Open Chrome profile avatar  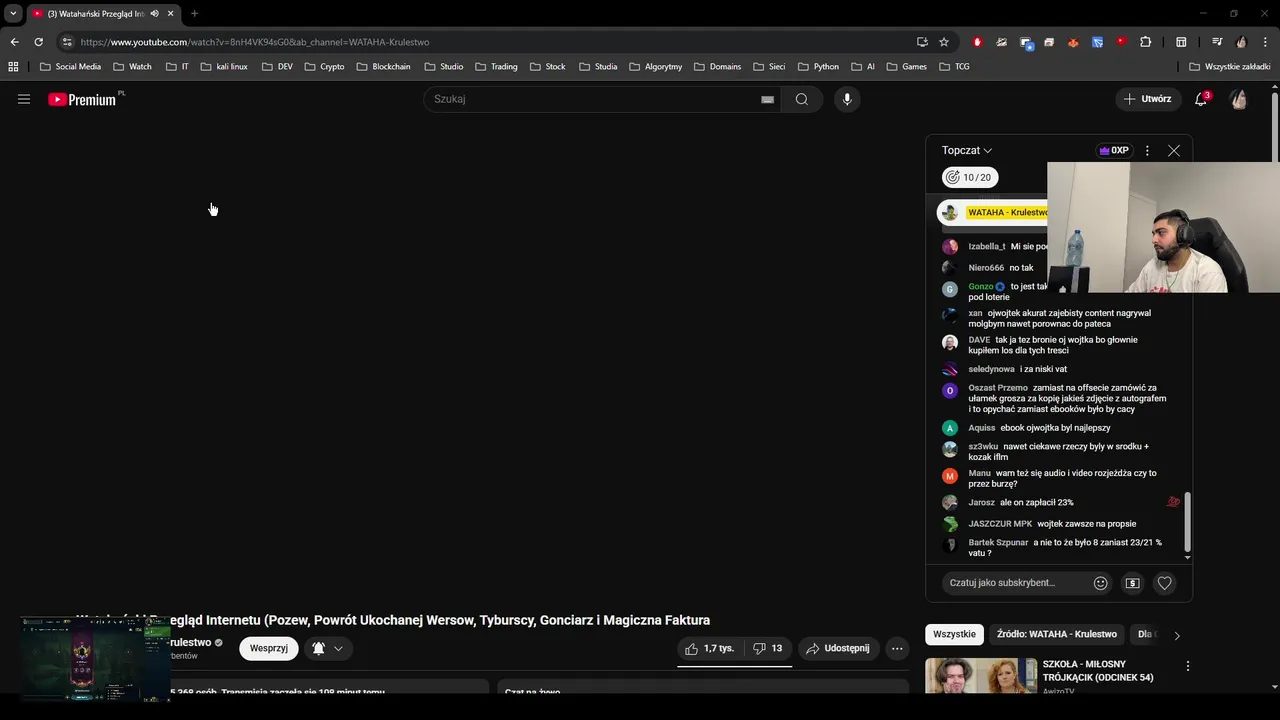[1241, 42]
